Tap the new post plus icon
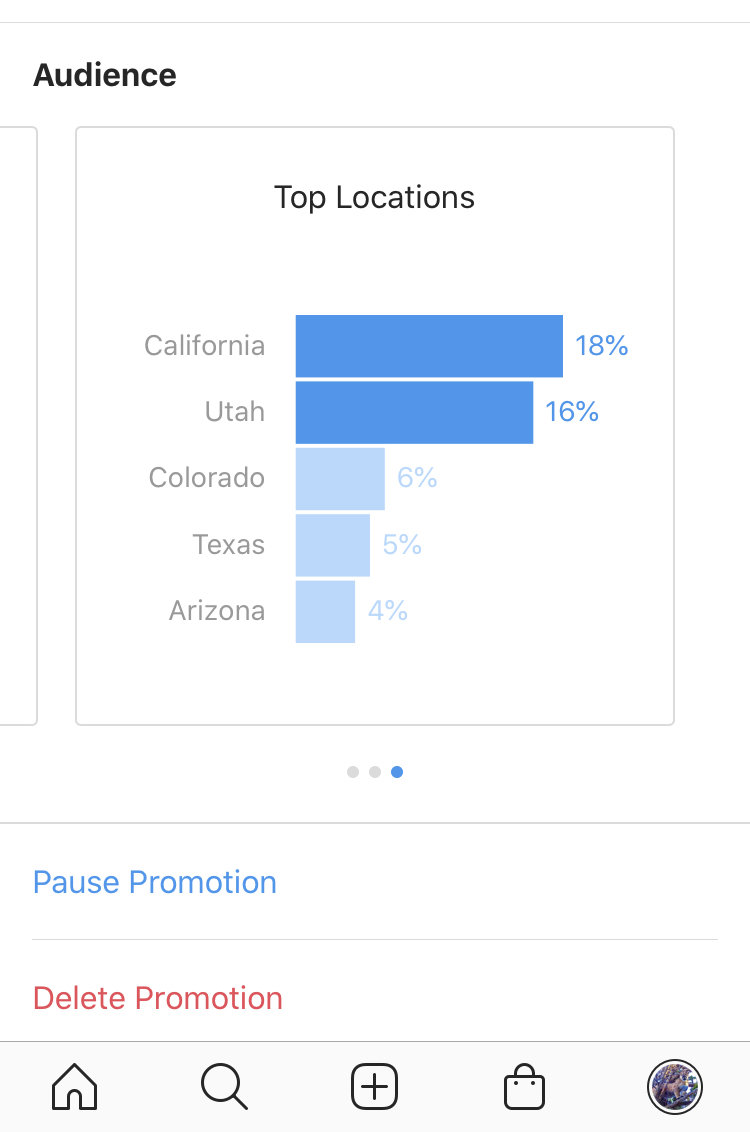The width and height of the screenshot is (750, 1132). [374, 1086]
